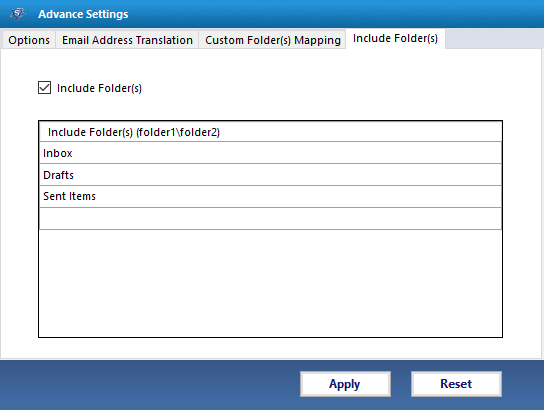Select the Inbox folder row
This screenshot has height=410, width=544.
click(270, 153)
